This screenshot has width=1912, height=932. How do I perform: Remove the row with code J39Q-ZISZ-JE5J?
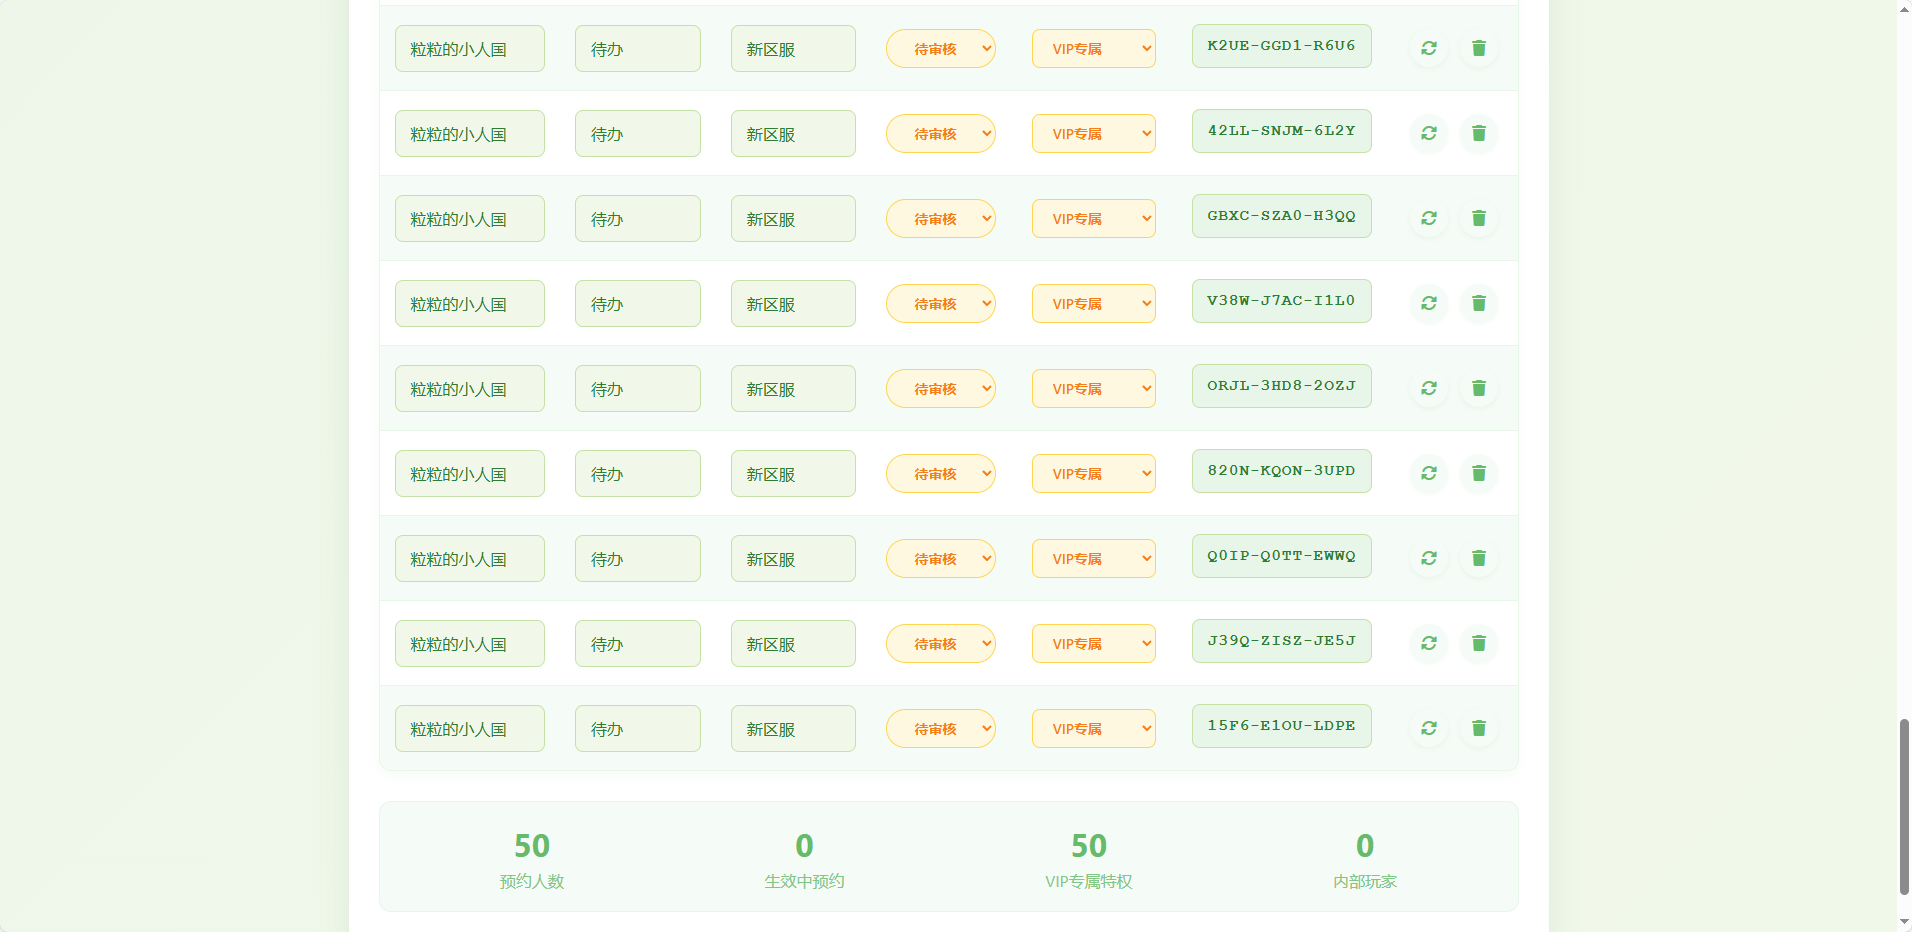pyautogui.click(x=1479, y=643)
